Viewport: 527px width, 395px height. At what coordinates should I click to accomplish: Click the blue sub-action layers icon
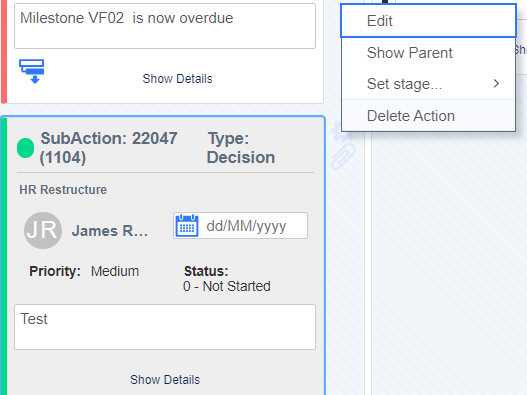(32, 71)
